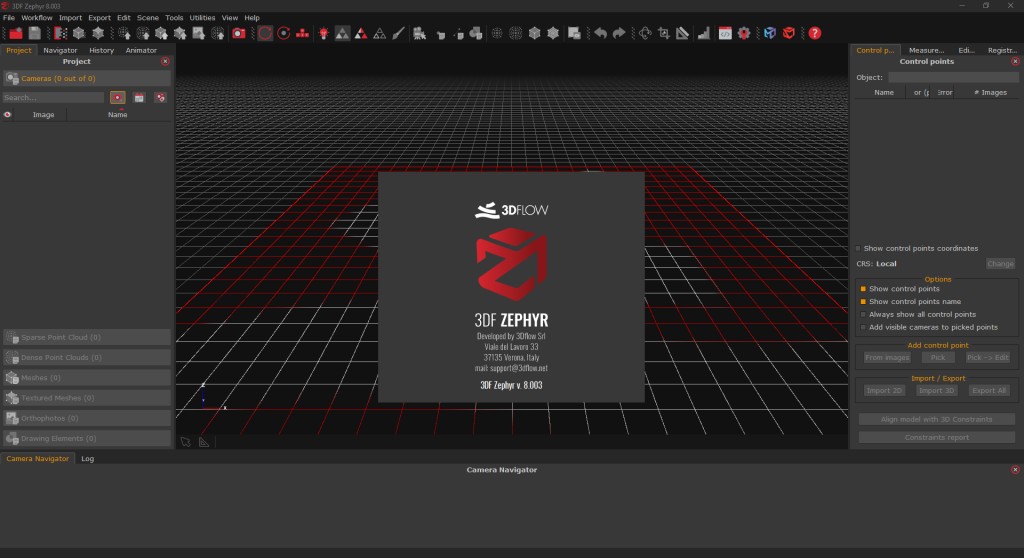Open the code window script icon
This screenshot has width=1024, height=558.
pos(725,33)
